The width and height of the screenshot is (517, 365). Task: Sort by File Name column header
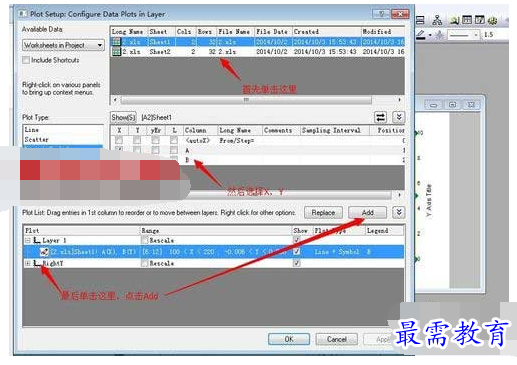pos(235,32)
